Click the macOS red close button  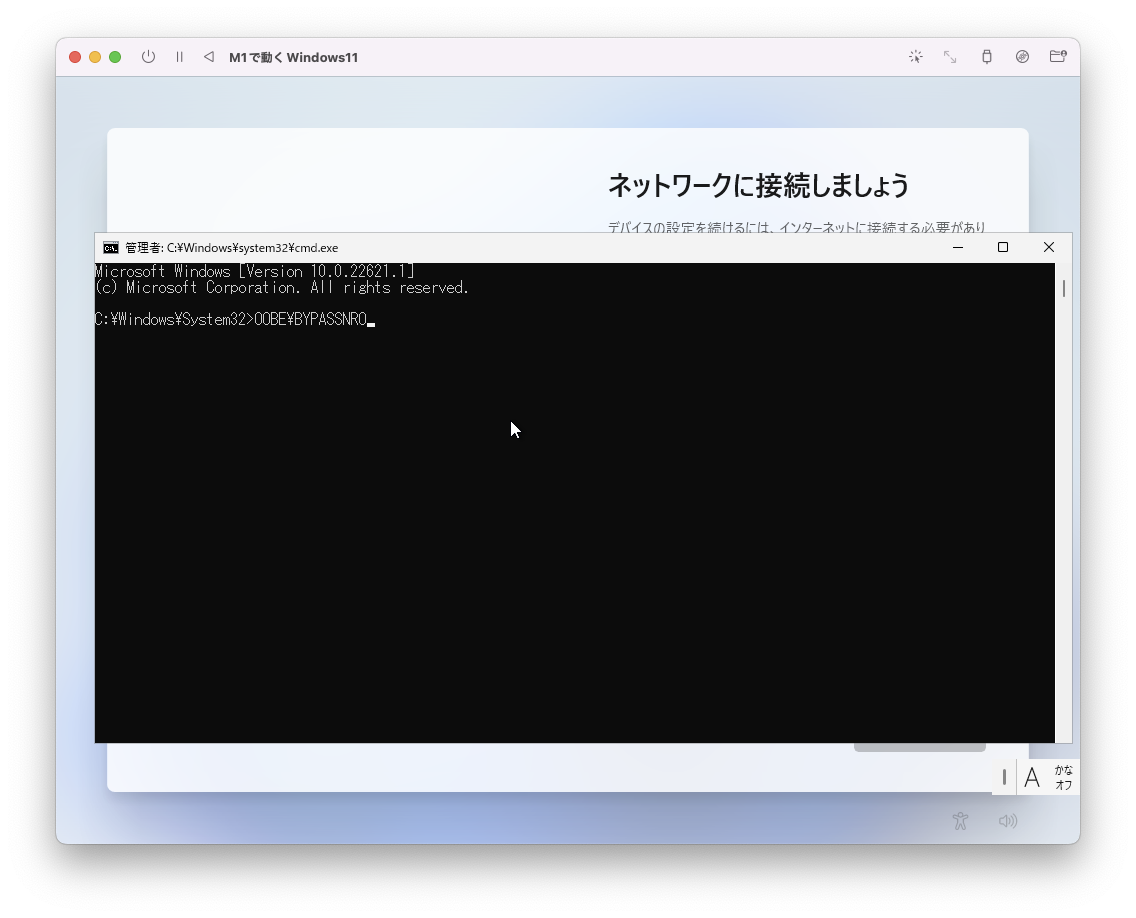point(75,57)
